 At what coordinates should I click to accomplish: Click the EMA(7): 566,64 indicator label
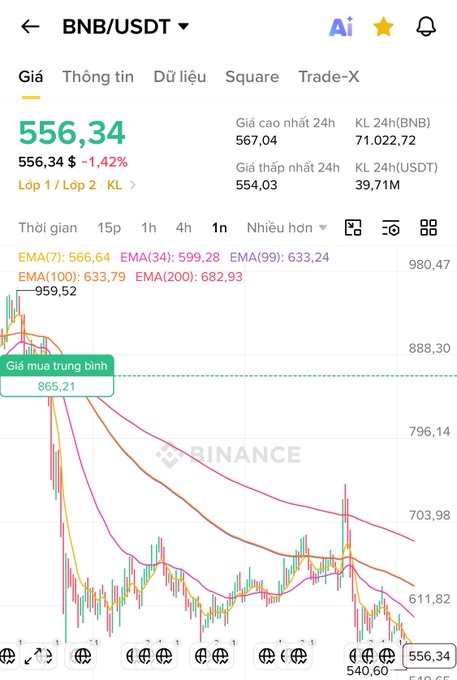click(x=64, y=258)
